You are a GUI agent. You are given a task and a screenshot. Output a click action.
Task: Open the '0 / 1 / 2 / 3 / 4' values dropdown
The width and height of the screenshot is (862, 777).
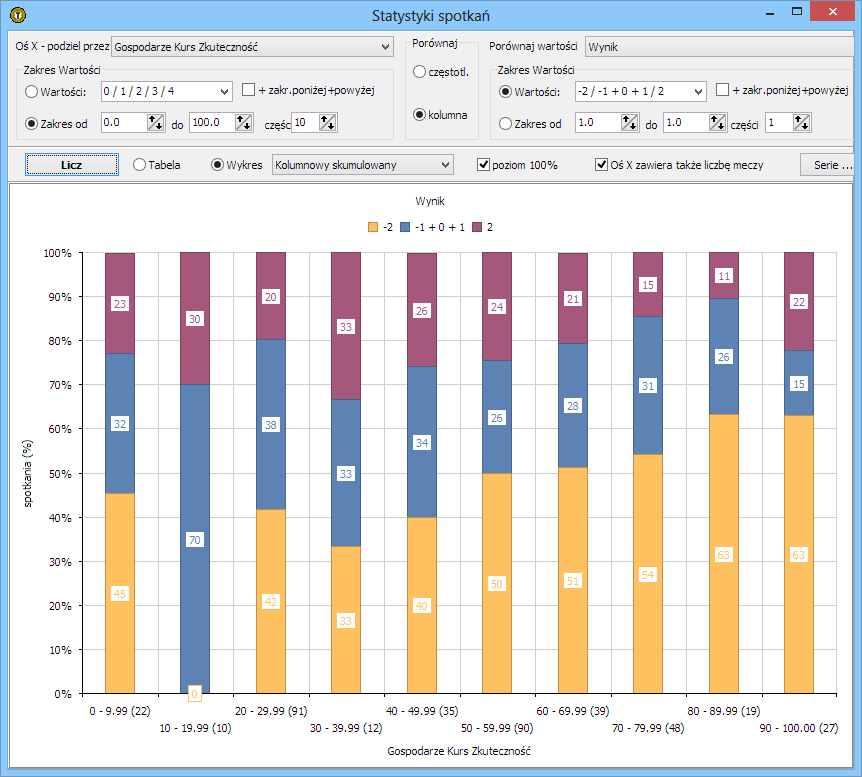[167, 91]
